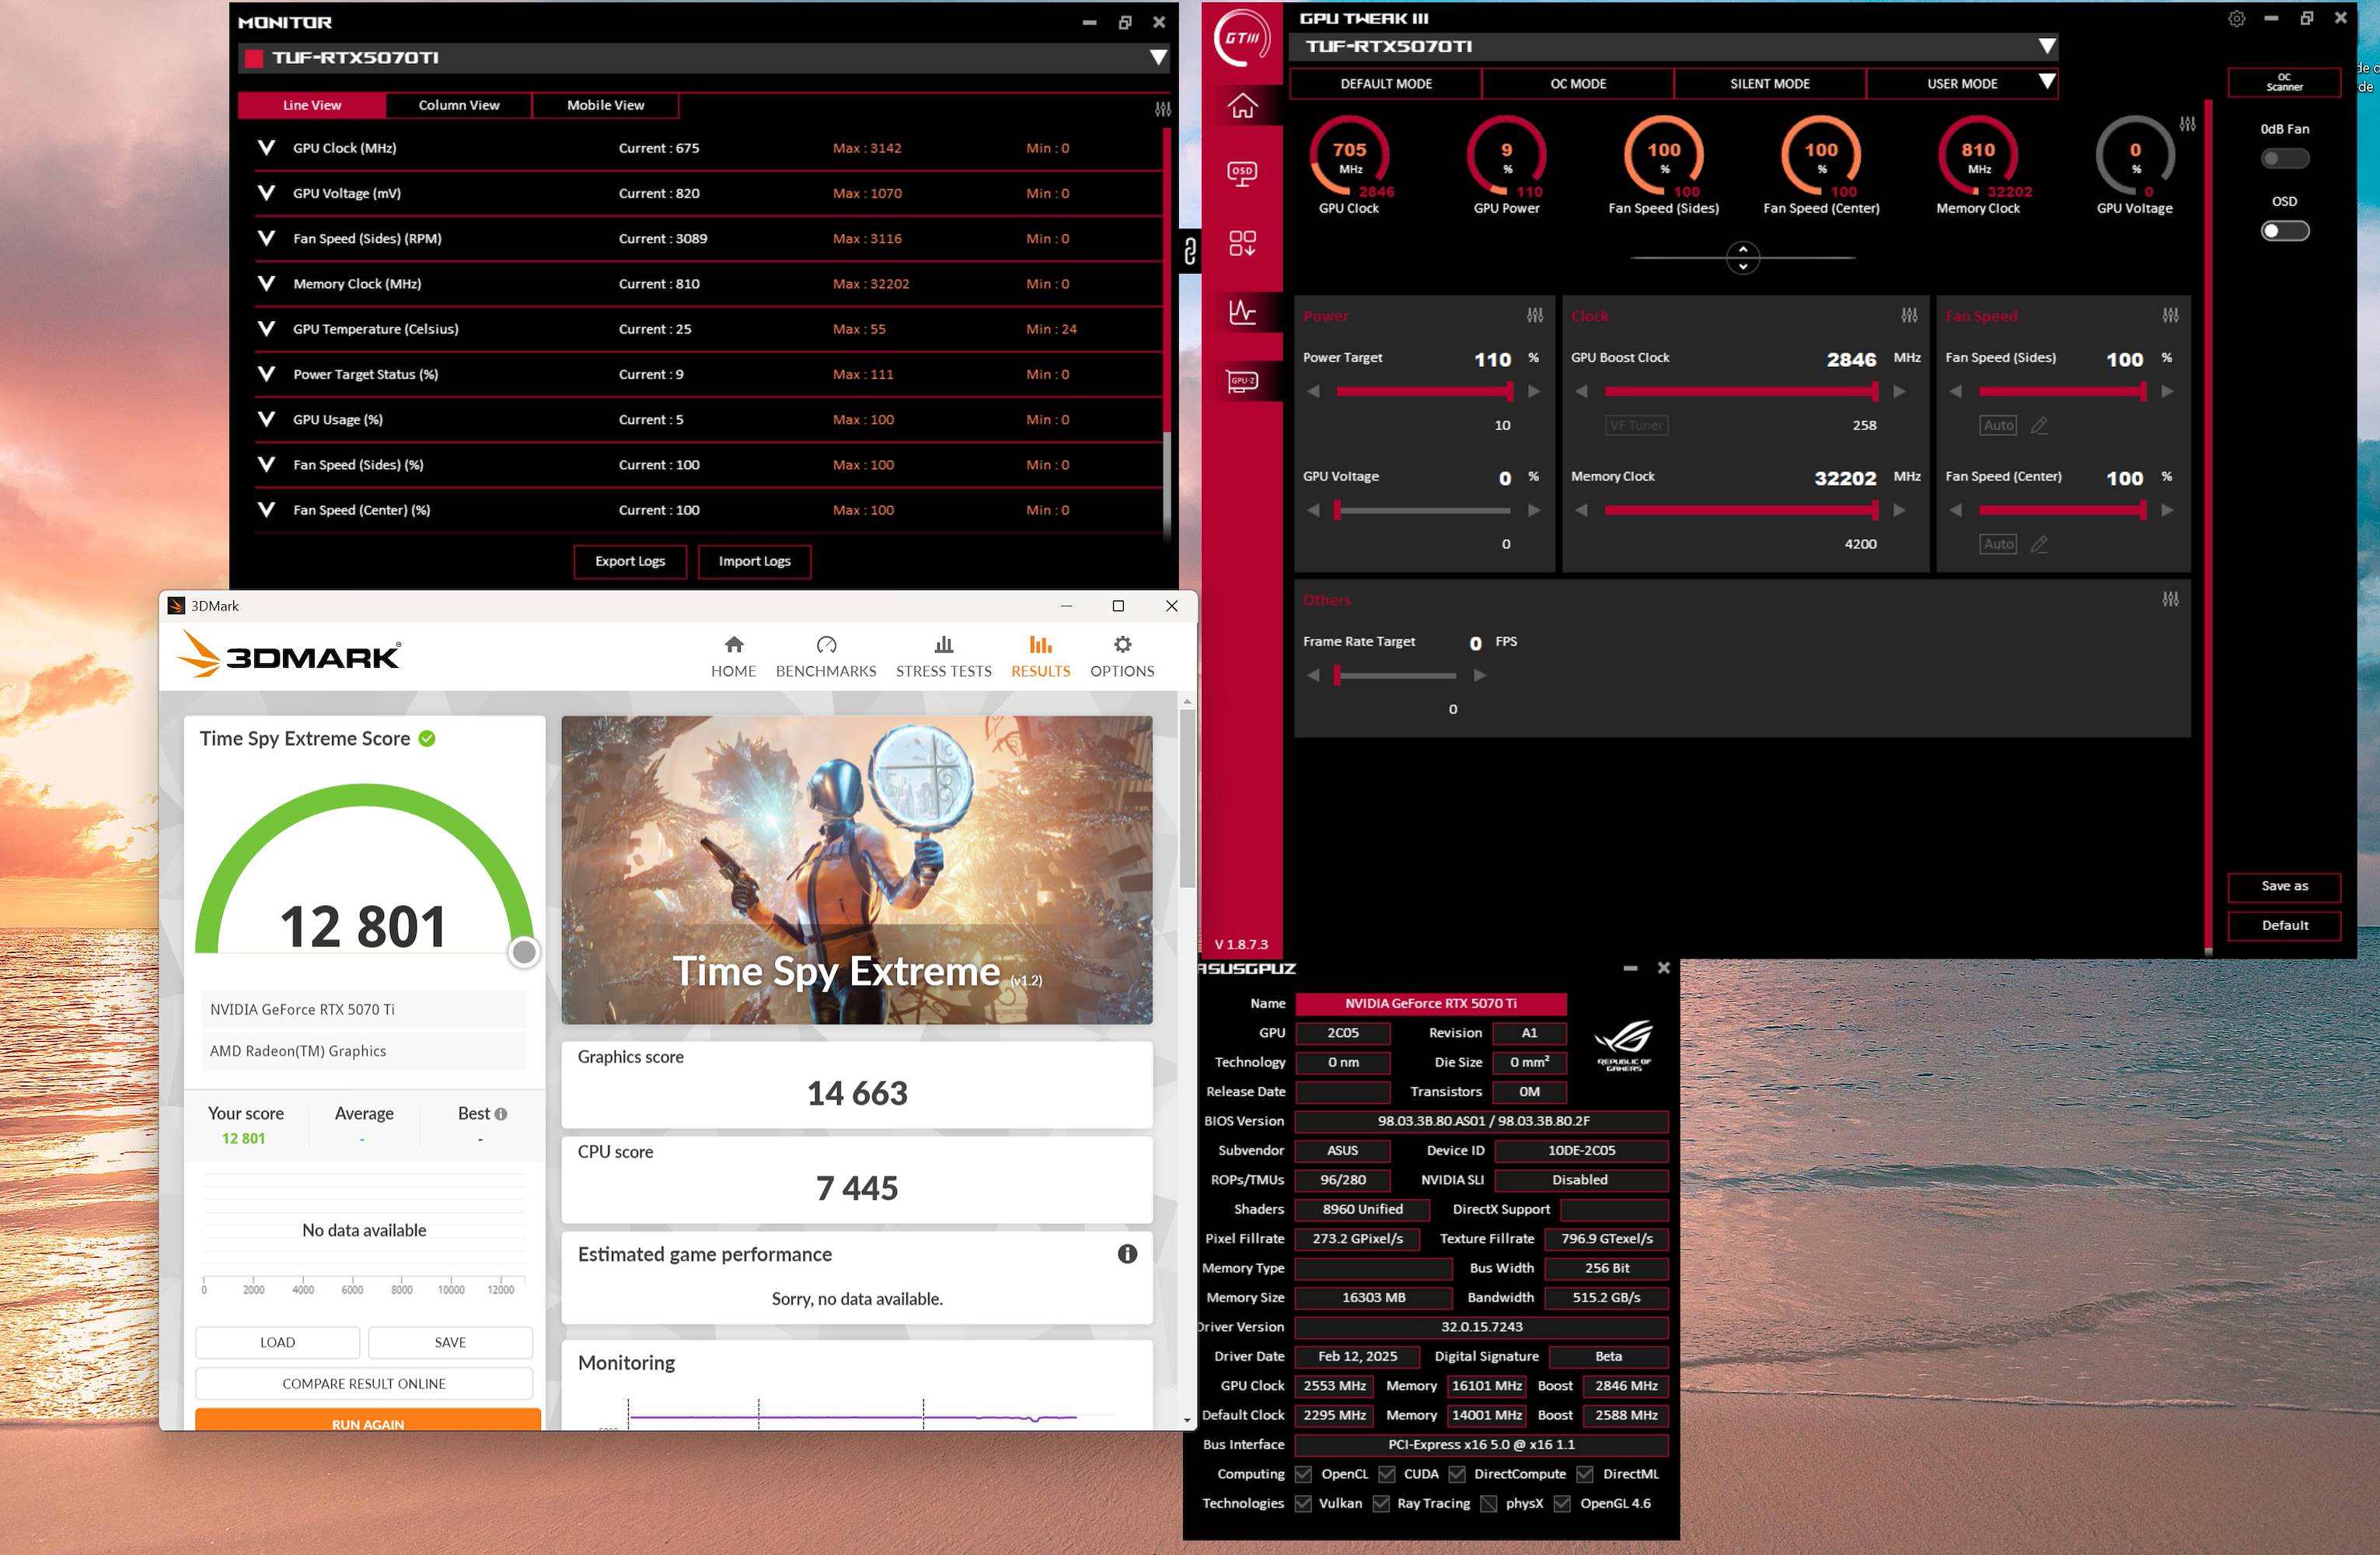2380x1555 pixels.
Task: Open GPU Tweak settings gear
Action: 2237,19
